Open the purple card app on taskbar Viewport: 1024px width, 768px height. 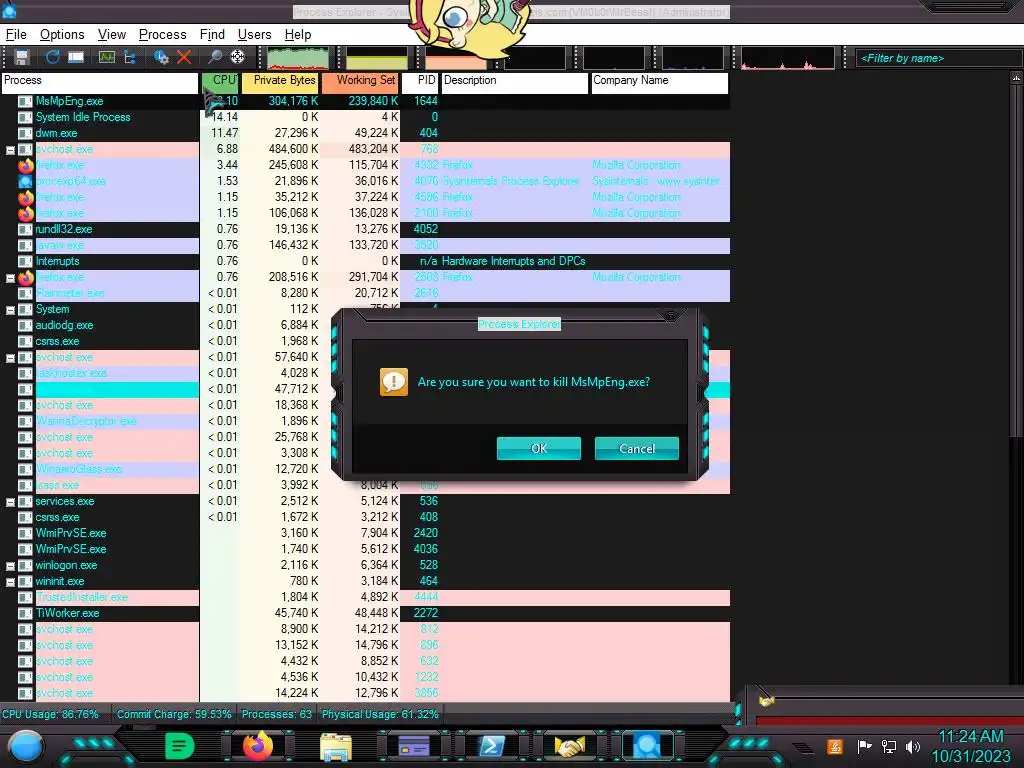click(414, 746)
